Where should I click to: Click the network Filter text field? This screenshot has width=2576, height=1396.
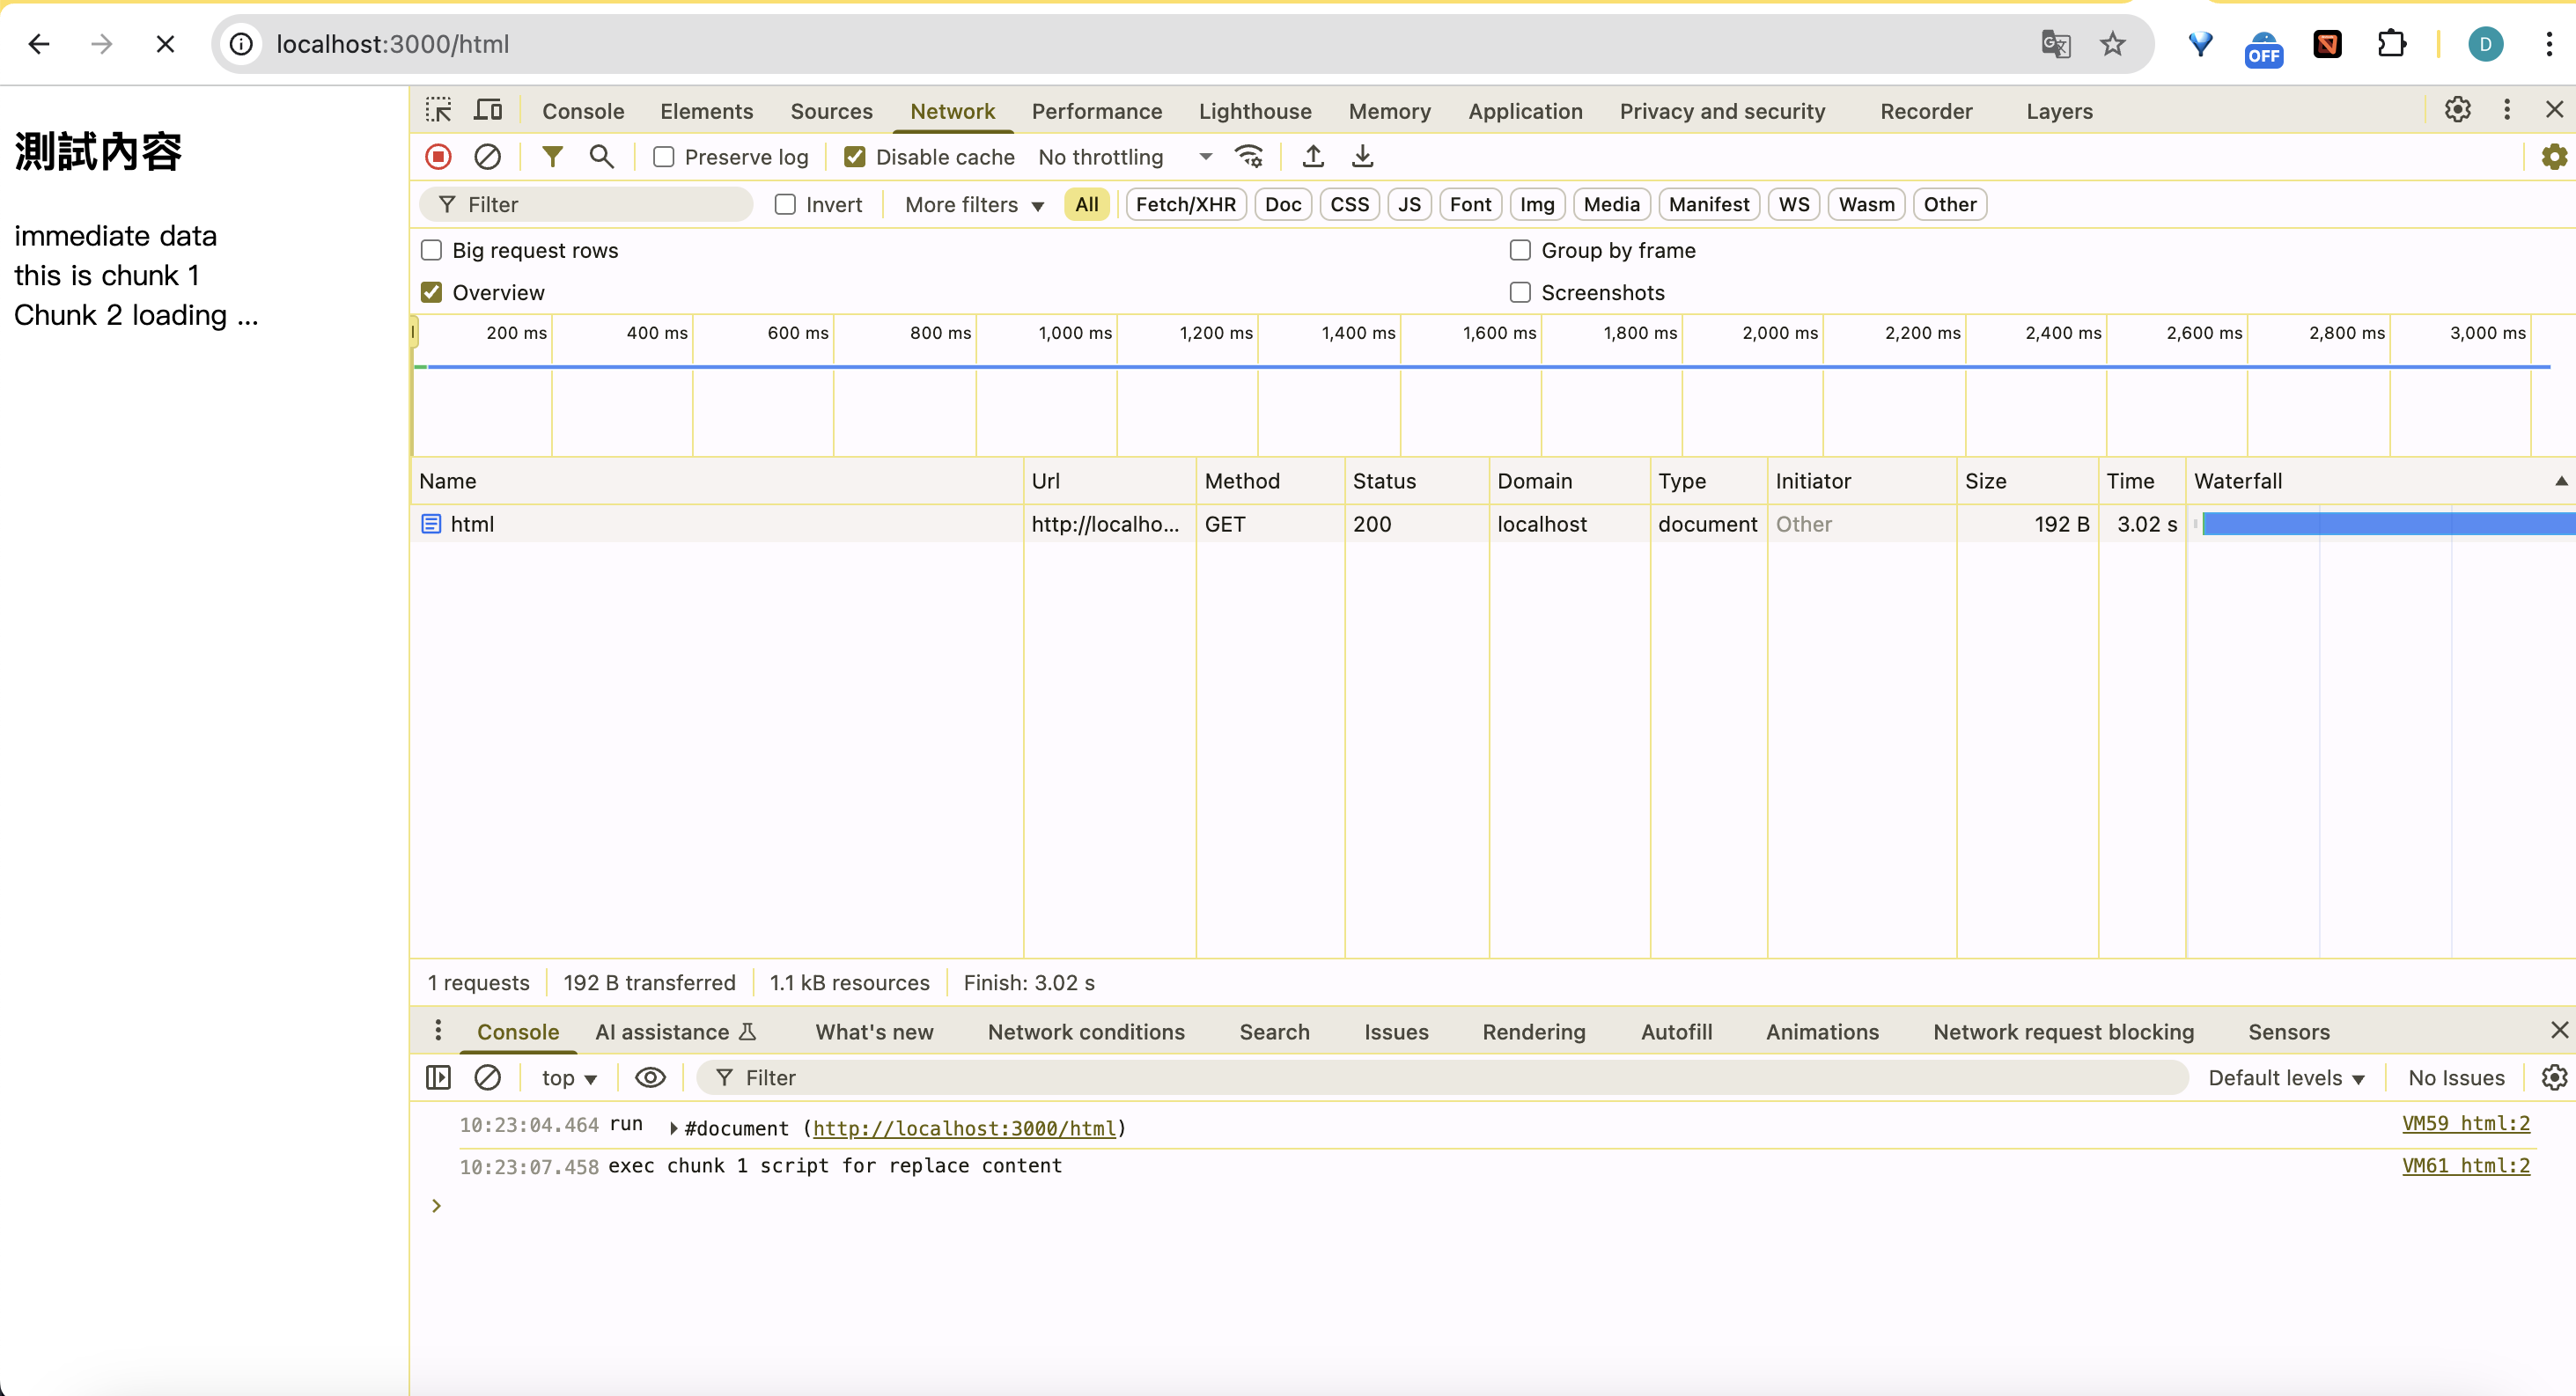coord(600,205)
